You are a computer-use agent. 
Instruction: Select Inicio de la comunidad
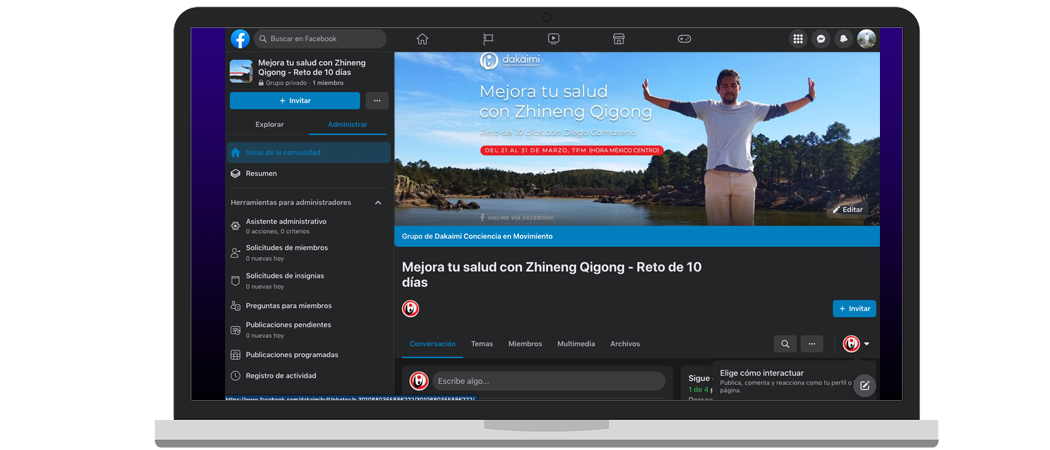[308, 153]
